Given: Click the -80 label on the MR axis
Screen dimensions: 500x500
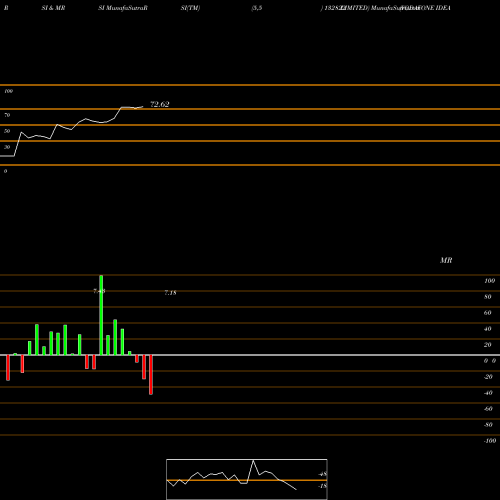Looking at the screenshot, I should click(488, 425).
